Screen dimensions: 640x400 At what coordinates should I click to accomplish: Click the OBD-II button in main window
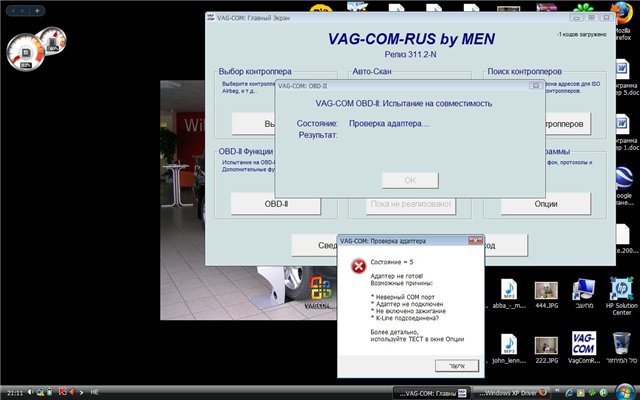276,204
